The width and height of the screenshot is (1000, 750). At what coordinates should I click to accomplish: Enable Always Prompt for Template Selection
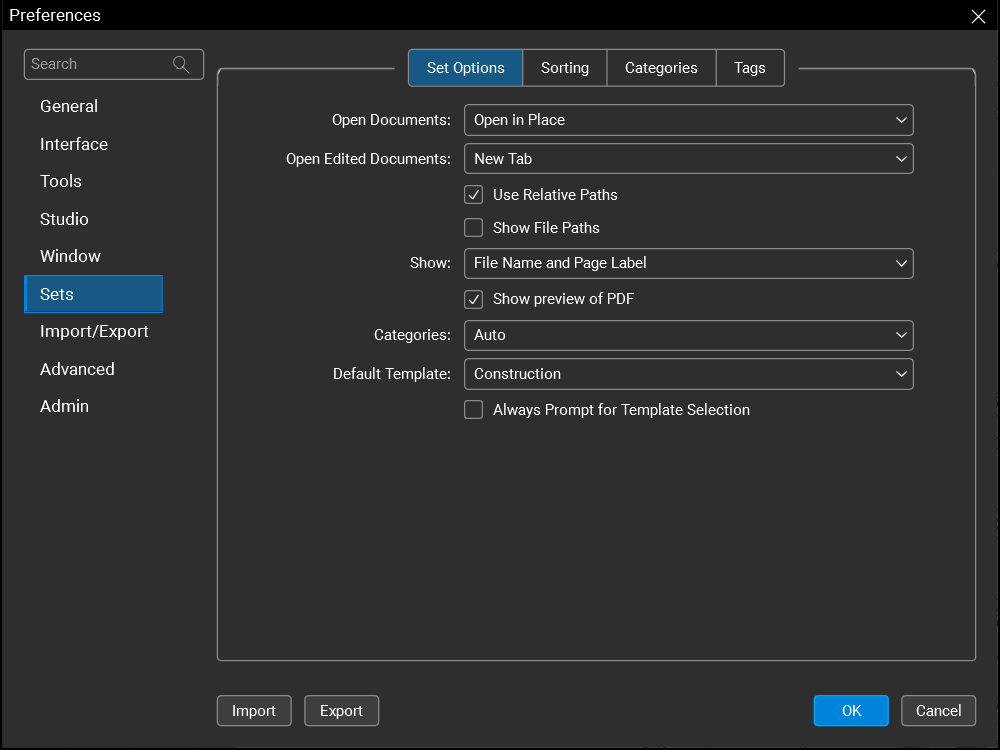(x=474, y=410)
